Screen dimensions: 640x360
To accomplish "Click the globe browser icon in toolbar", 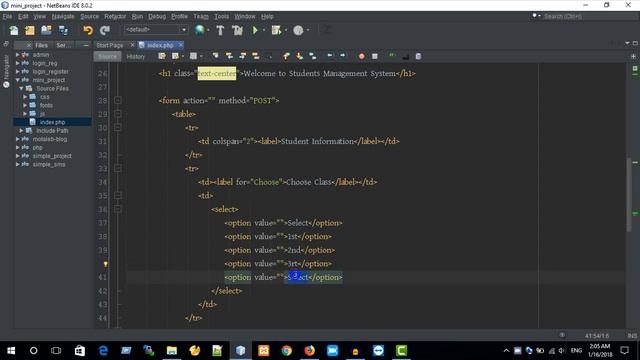I will coord(200,30).
